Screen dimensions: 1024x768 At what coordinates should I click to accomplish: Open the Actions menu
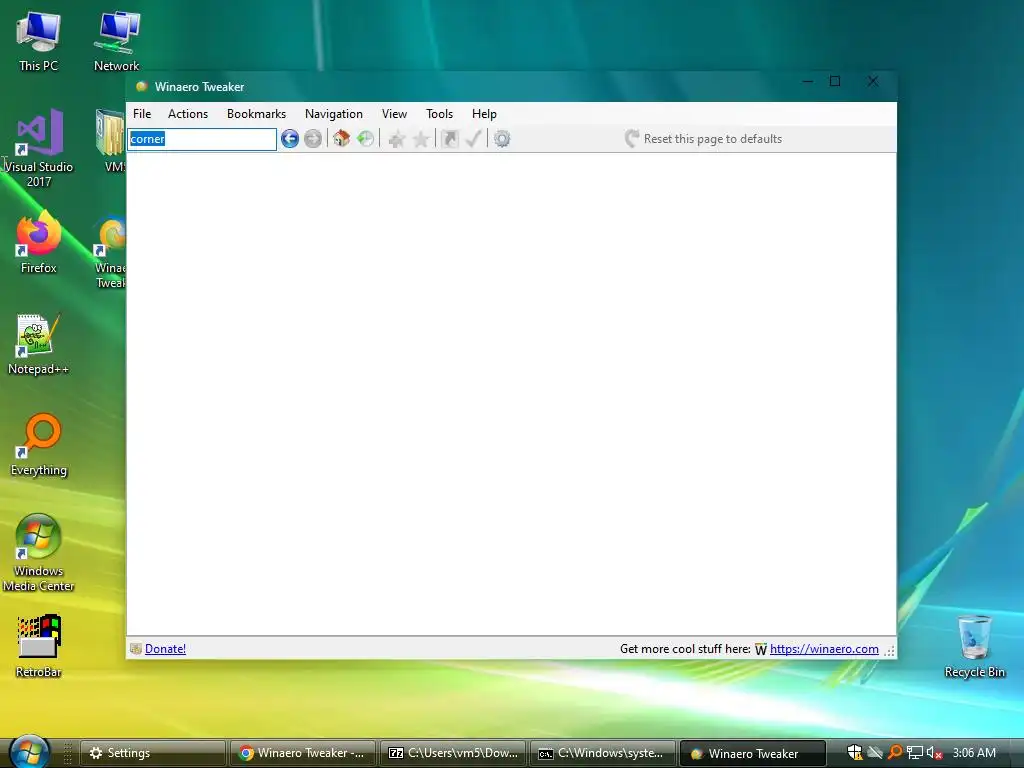point(188,114)
